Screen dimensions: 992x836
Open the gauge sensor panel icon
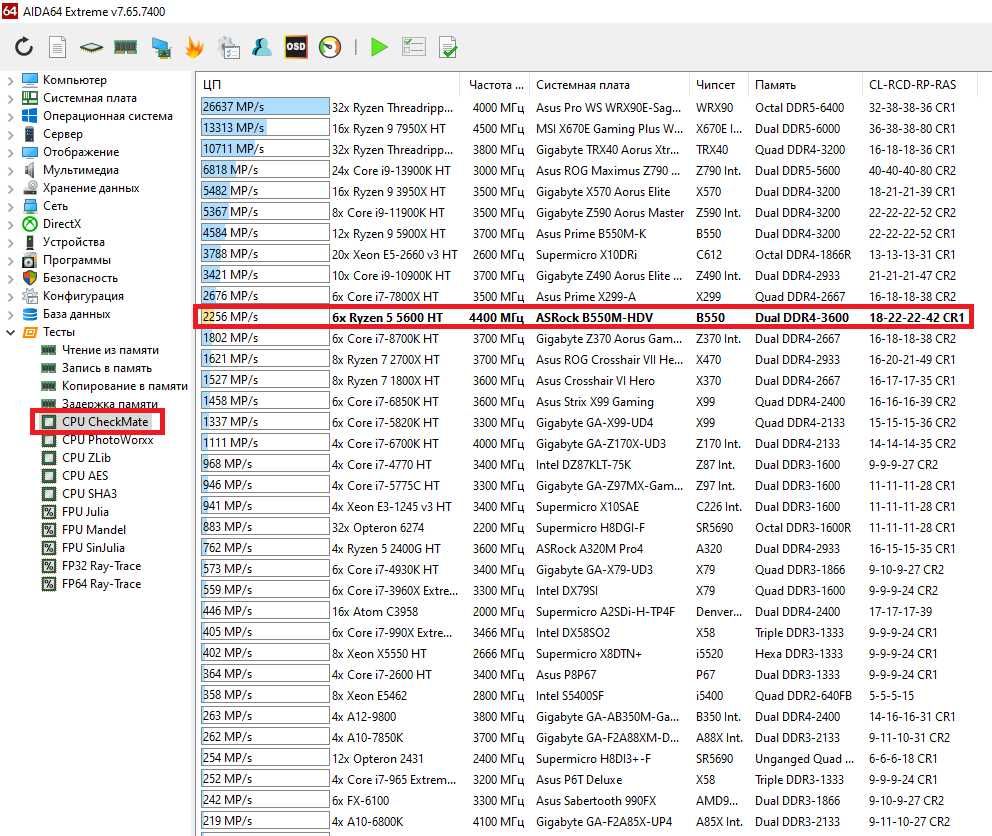coord(330,47)
